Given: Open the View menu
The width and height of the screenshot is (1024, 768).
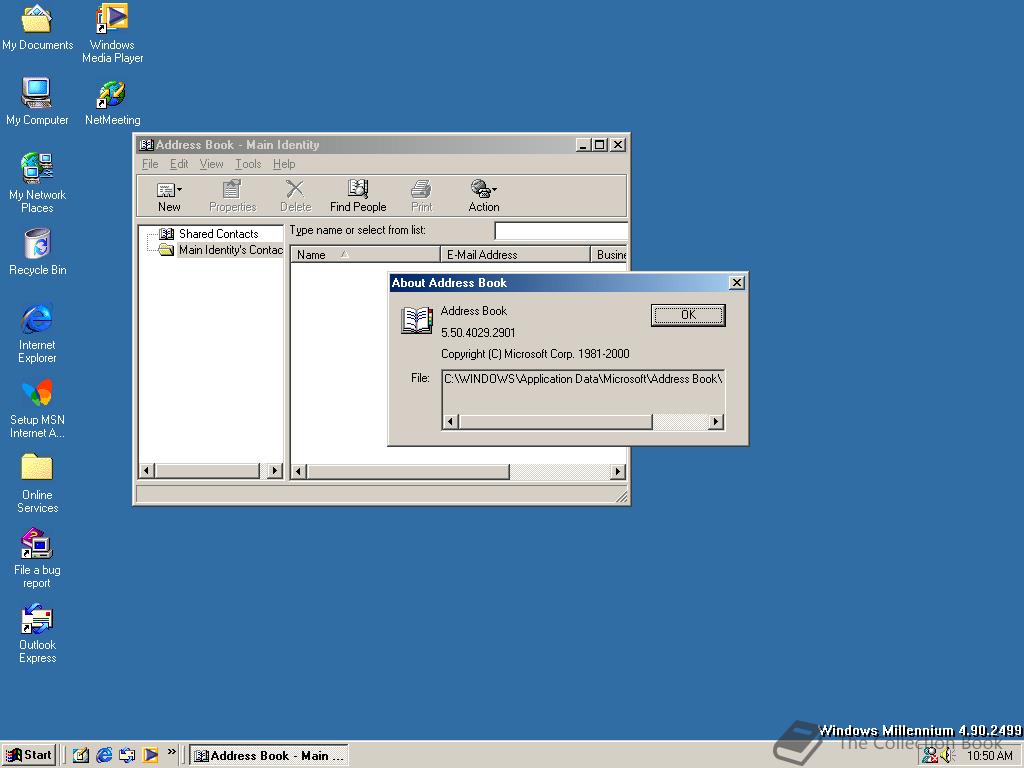Looking at the screenshot, I should 211,164.
